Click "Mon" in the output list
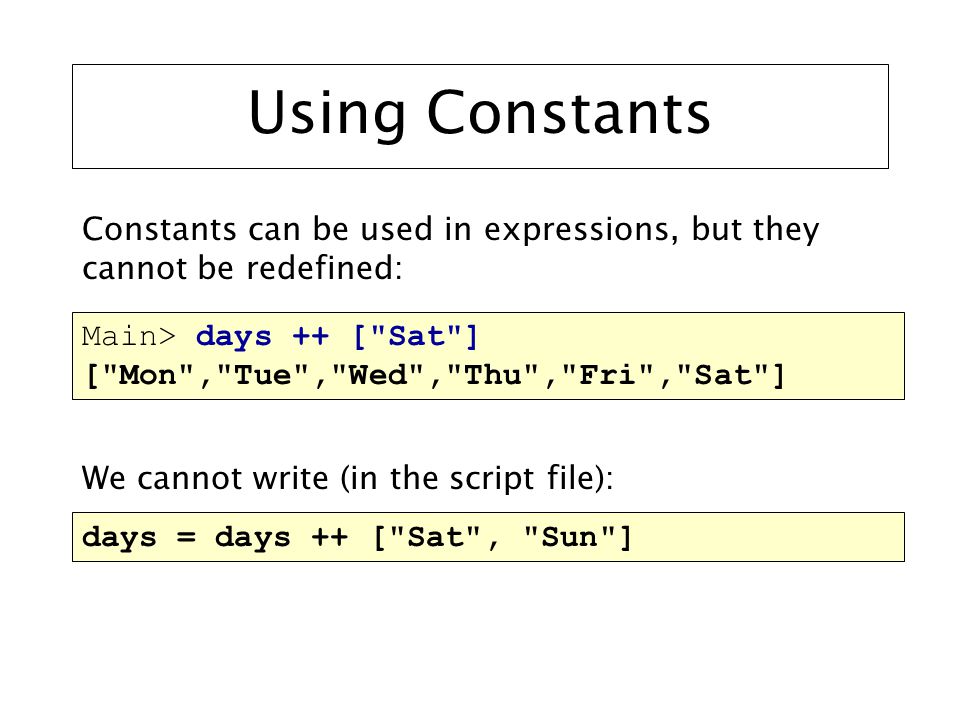The width and height of the screenshot is (960, 720). point(148,375)
